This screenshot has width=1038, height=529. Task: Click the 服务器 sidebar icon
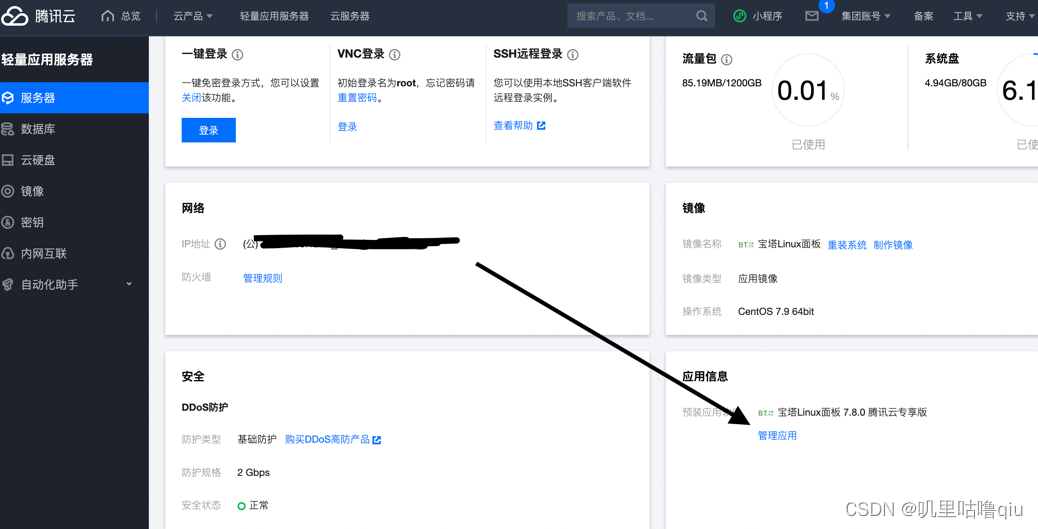[x=8, y=97]
